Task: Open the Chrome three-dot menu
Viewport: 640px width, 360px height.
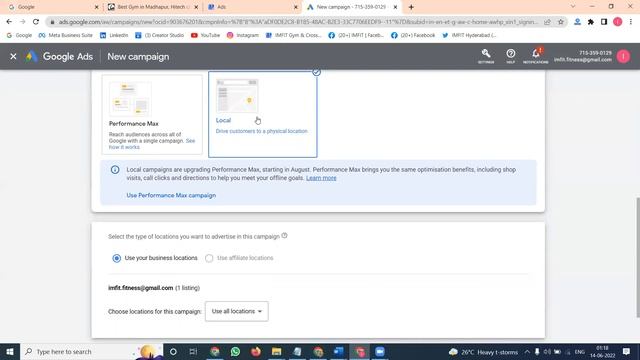Action: [631, 22]
